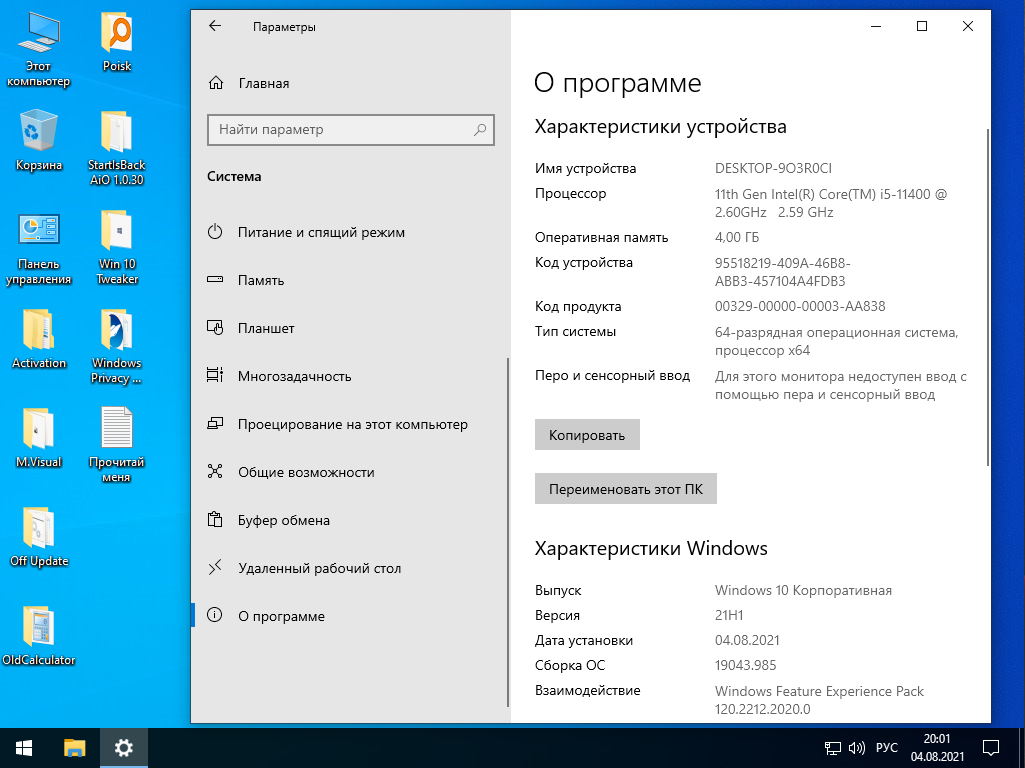Click into the Найти параметр search field
The width and height of the screenshot is (1025, 768).
click(x=340, y=130)
